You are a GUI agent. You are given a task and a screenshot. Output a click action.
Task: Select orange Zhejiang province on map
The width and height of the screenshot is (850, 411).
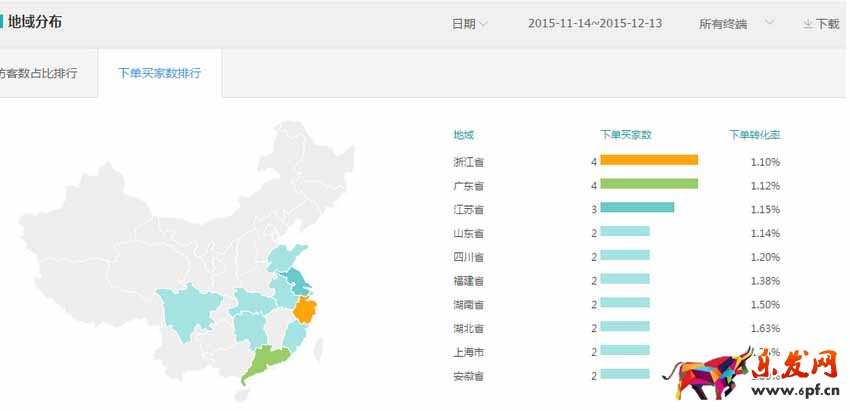pos(304,310)
